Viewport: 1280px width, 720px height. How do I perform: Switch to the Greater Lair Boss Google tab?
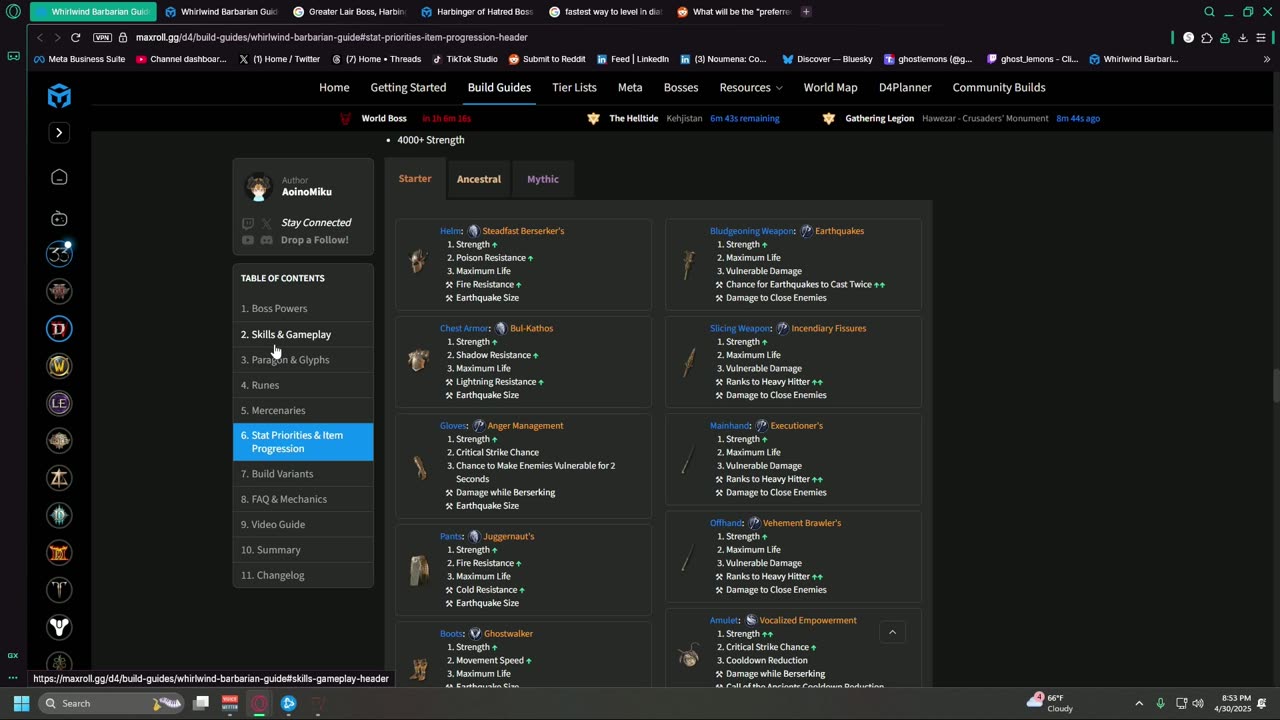click(351, 12)
